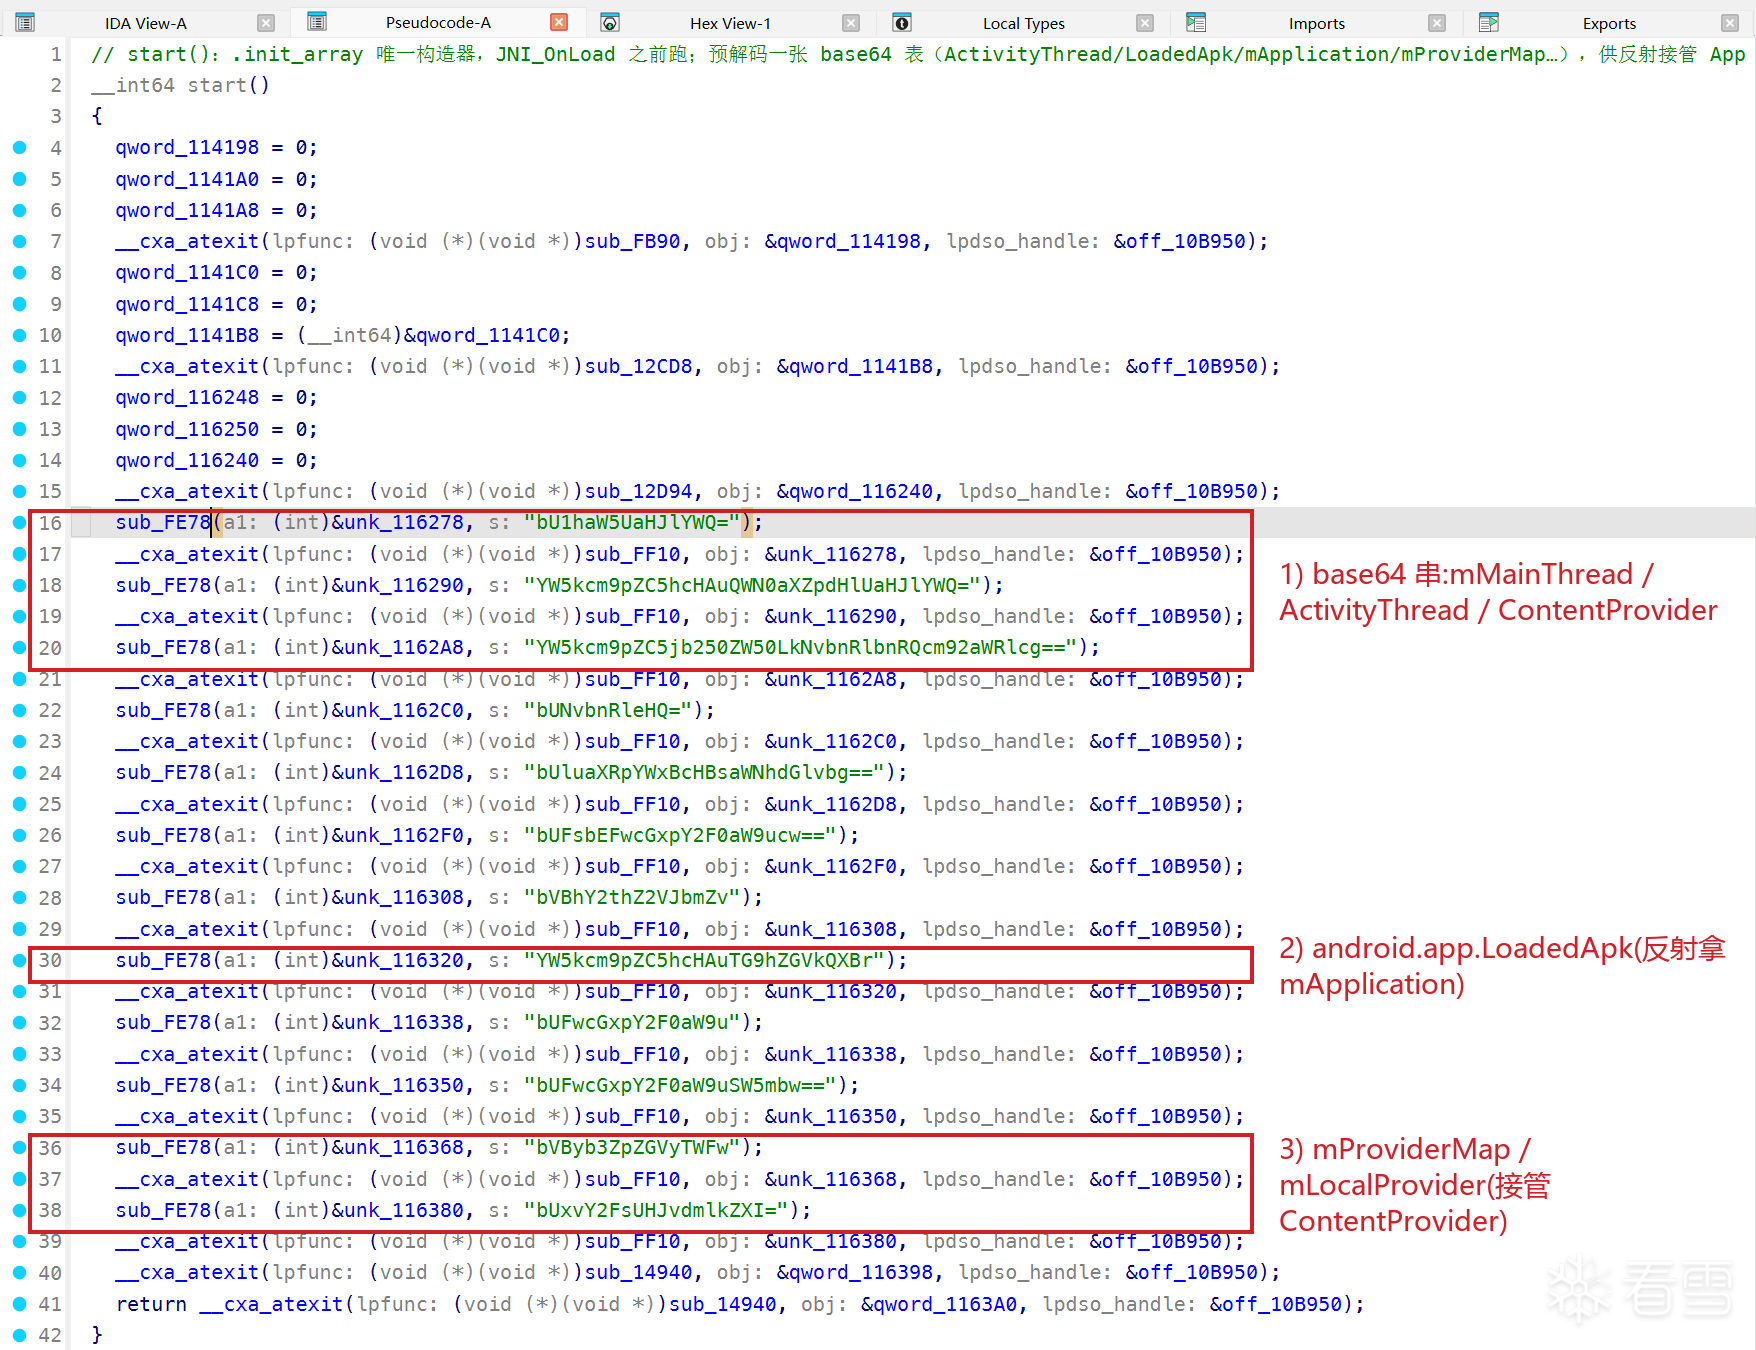This screenshot has height=1350, width=1756.
Task: Toggle breakpoint dot on line 41
Action: [x=19, y=1304]
